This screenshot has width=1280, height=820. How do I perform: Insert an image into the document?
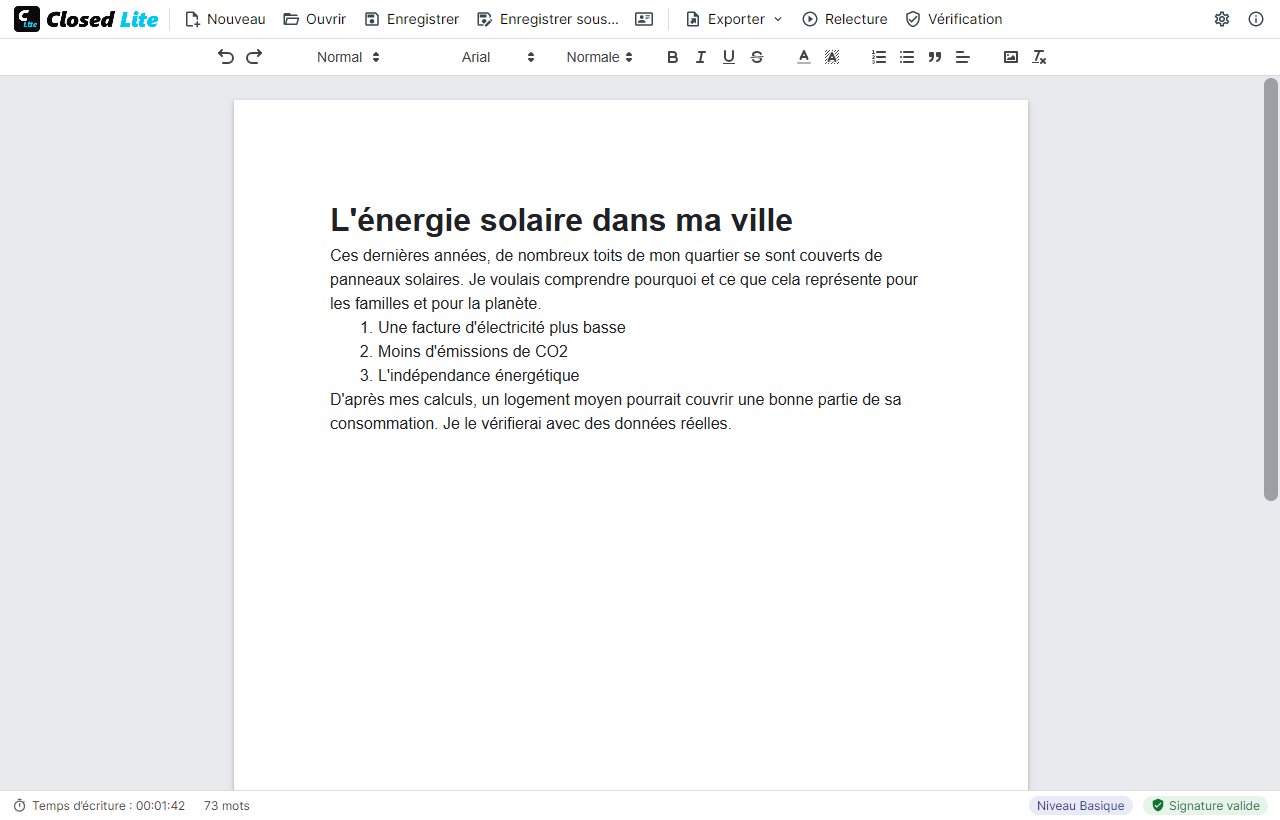(1011, 57)
